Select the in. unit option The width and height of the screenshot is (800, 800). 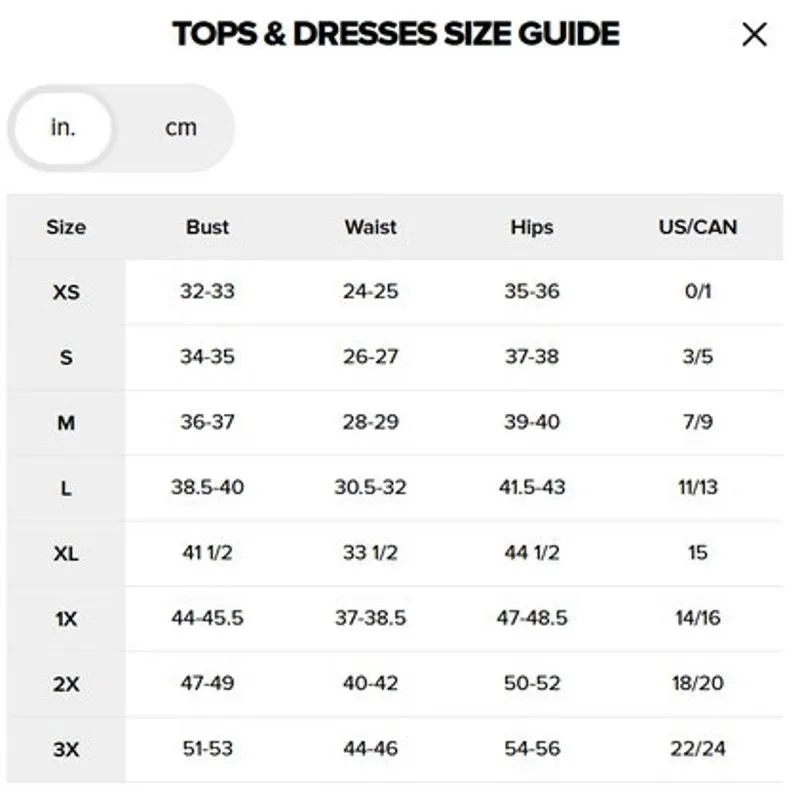(x=63, y=128)
